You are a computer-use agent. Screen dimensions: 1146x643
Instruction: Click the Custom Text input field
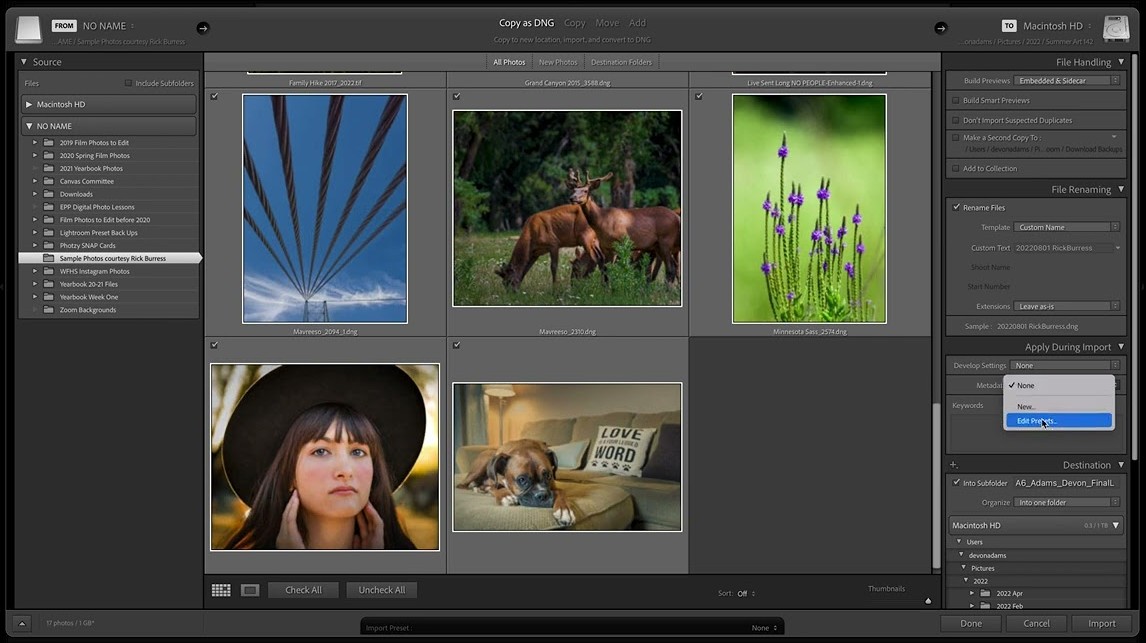[x=1066, y=248]
